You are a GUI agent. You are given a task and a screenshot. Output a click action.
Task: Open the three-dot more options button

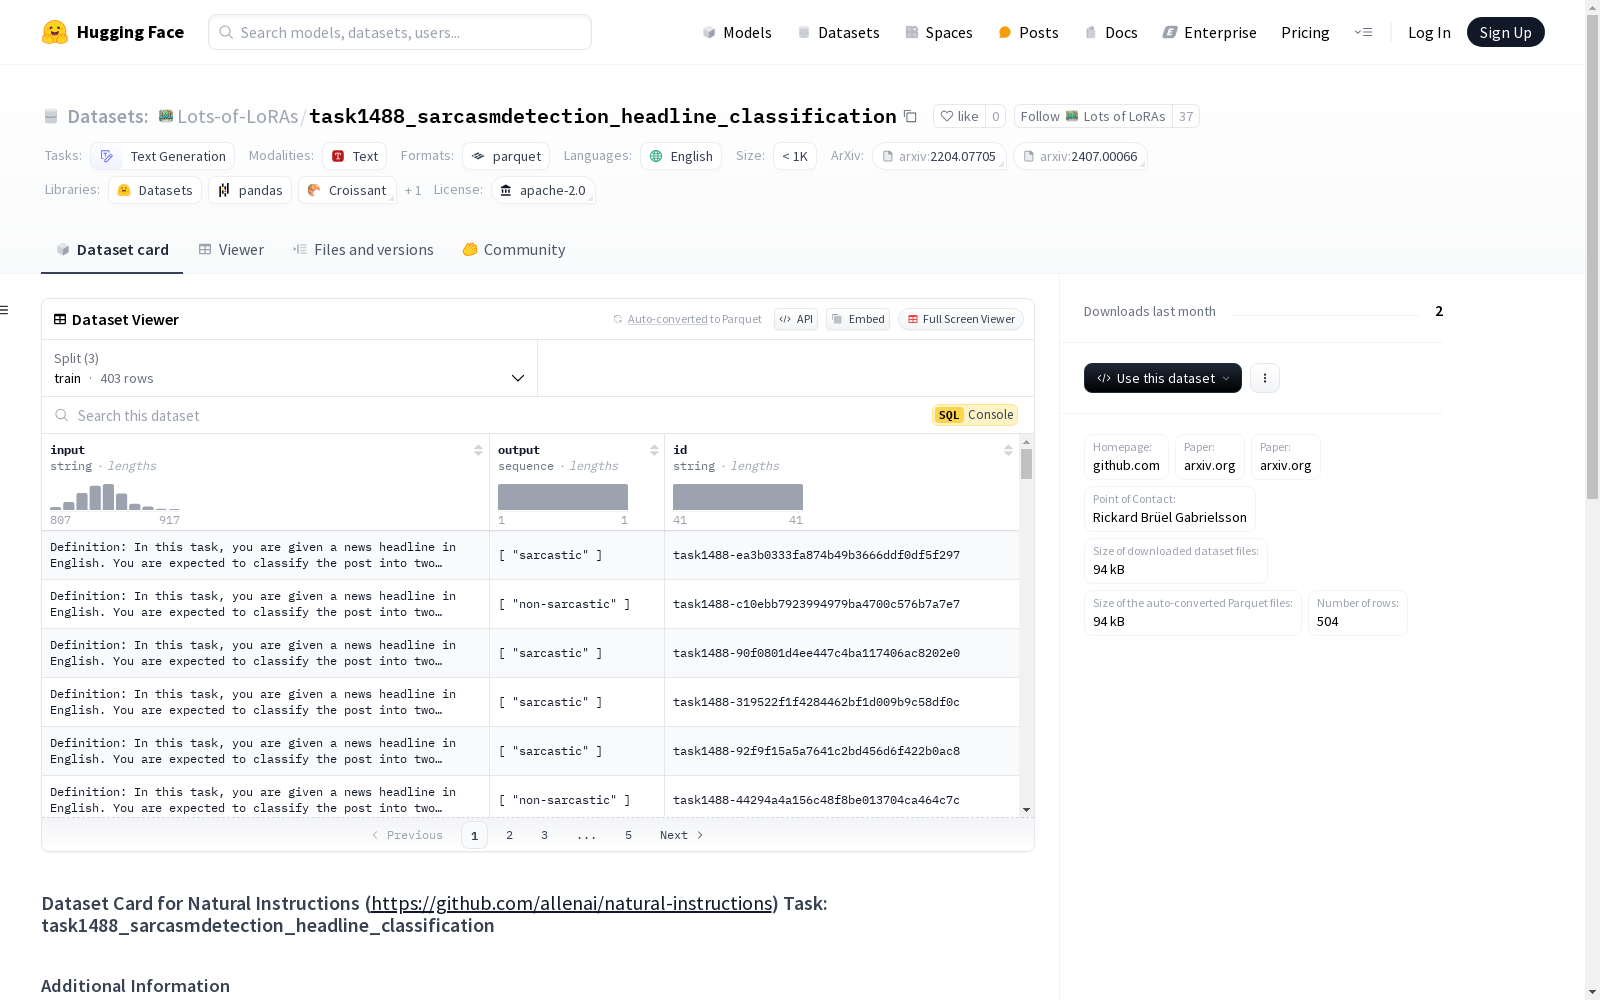(x=1265, y=378)
